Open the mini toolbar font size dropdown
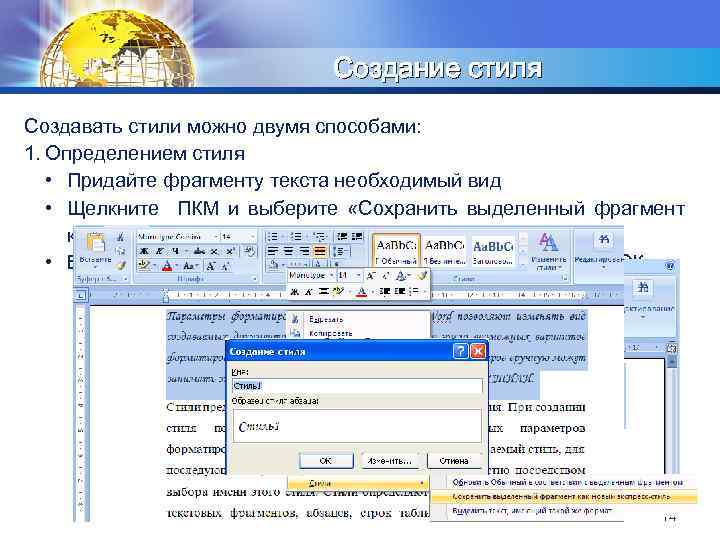Image resolution: width=720 pixels, height=540 pixels. tap(358, 275)
